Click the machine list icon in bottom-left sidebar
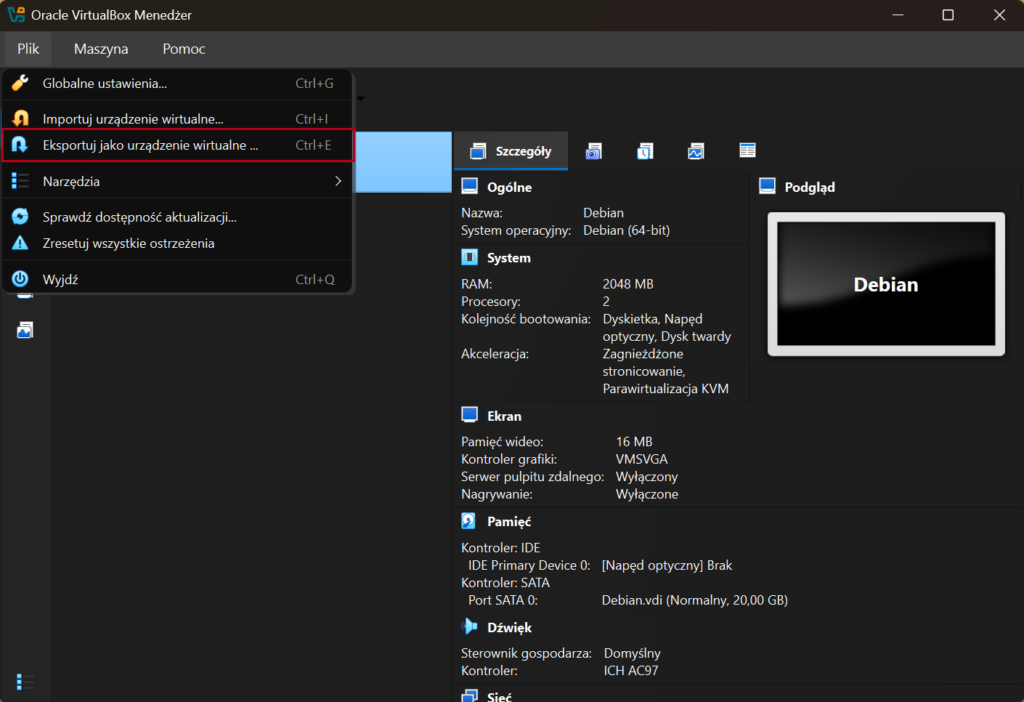1024x702 pixels. click(25, 681)
